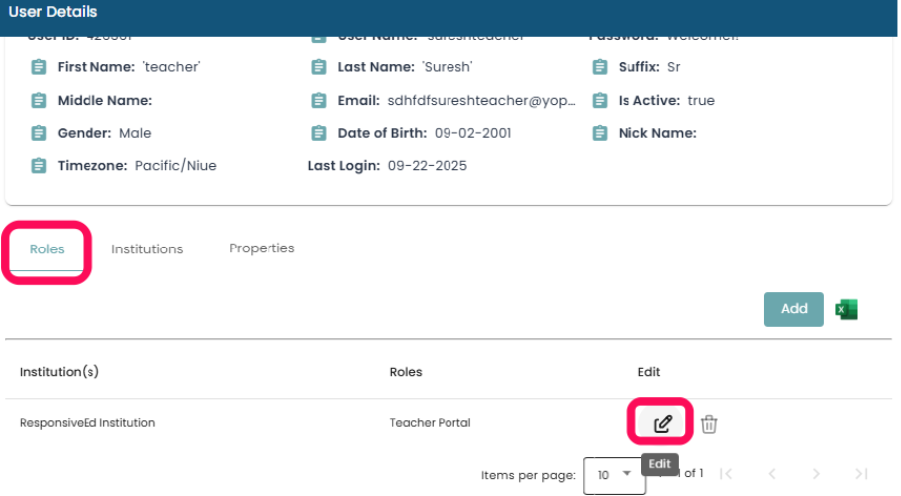
Task: Select the Roles tab
Action: pos(47,249)
